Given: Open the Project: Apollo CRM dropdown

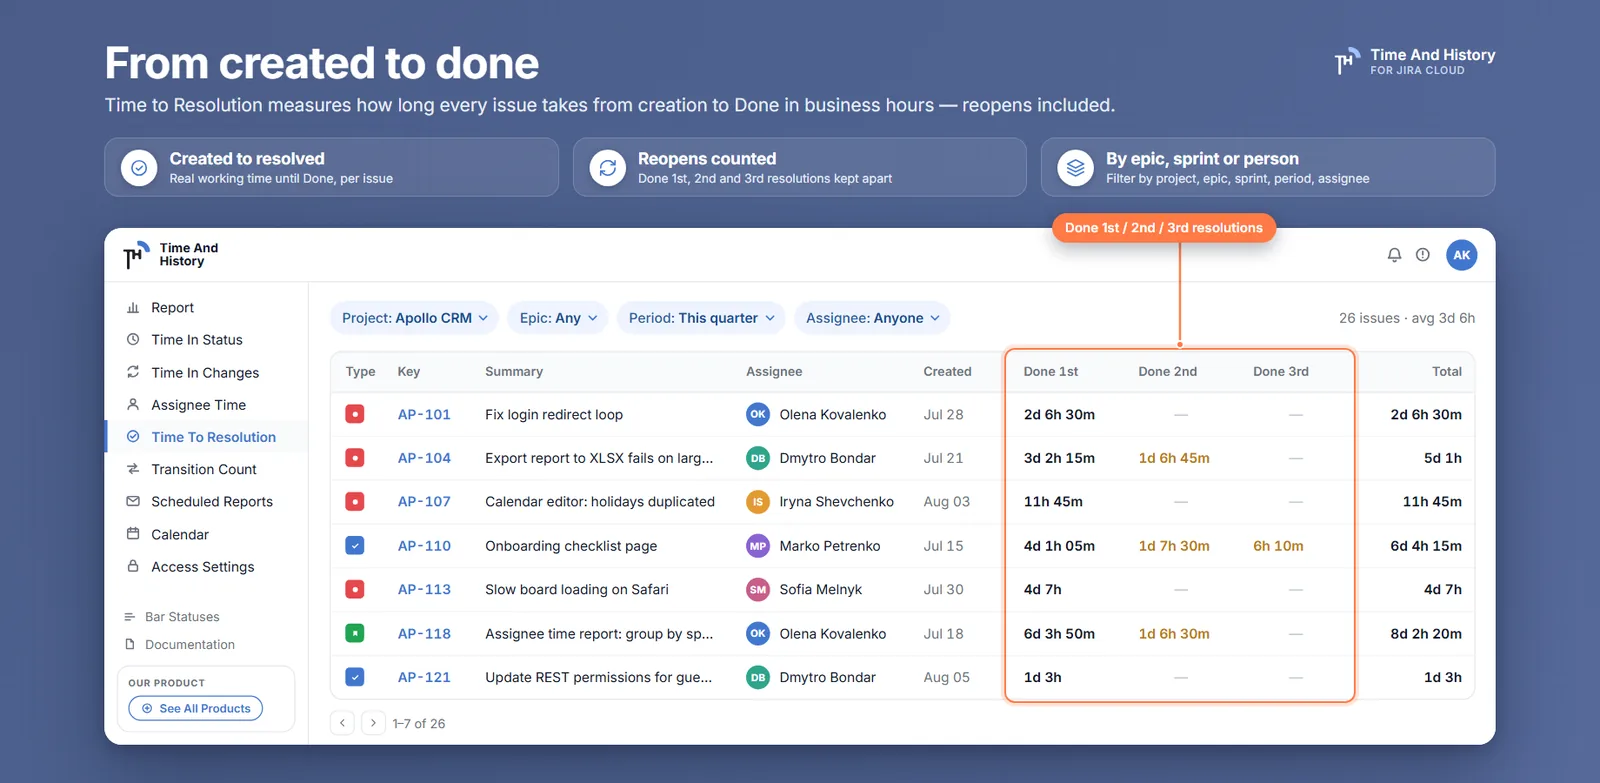Looking at the screenshot, I should click(x=414, y=318).
